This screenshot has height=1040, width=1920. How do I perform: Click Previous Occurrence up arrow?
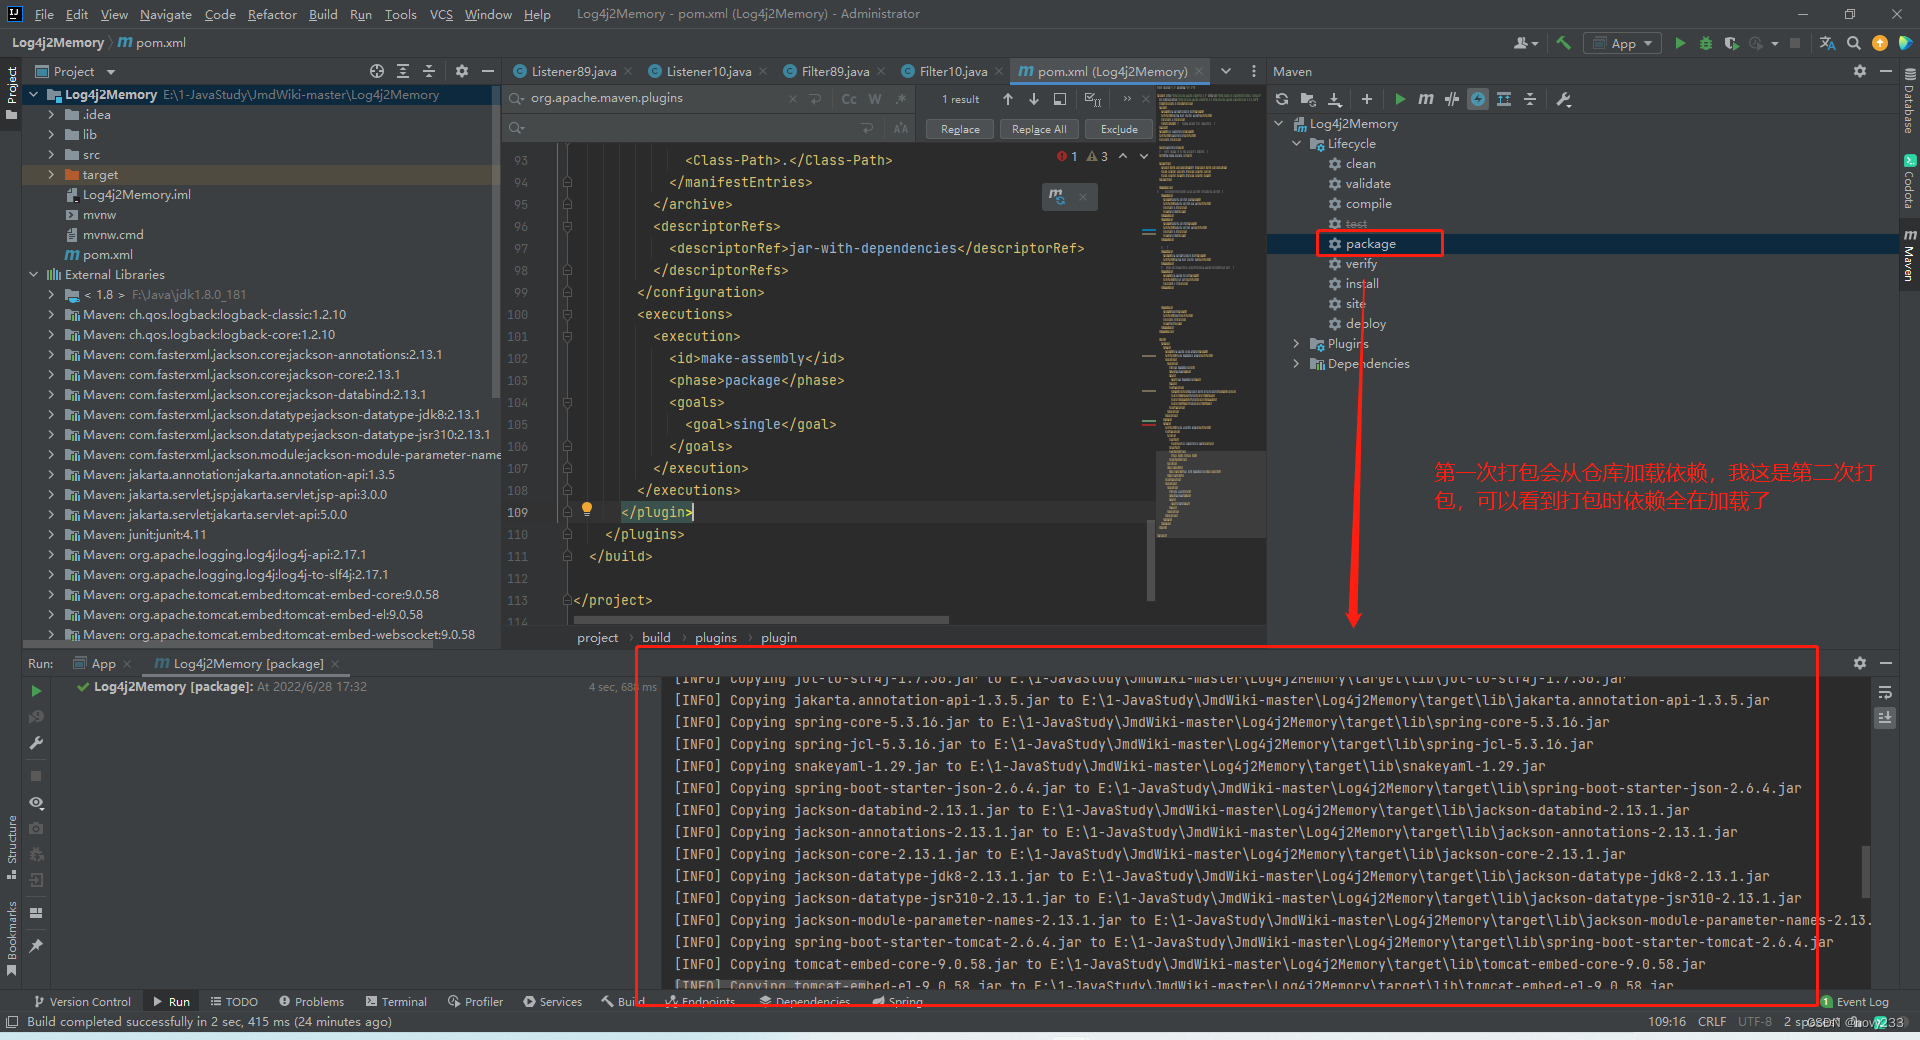1008,99
